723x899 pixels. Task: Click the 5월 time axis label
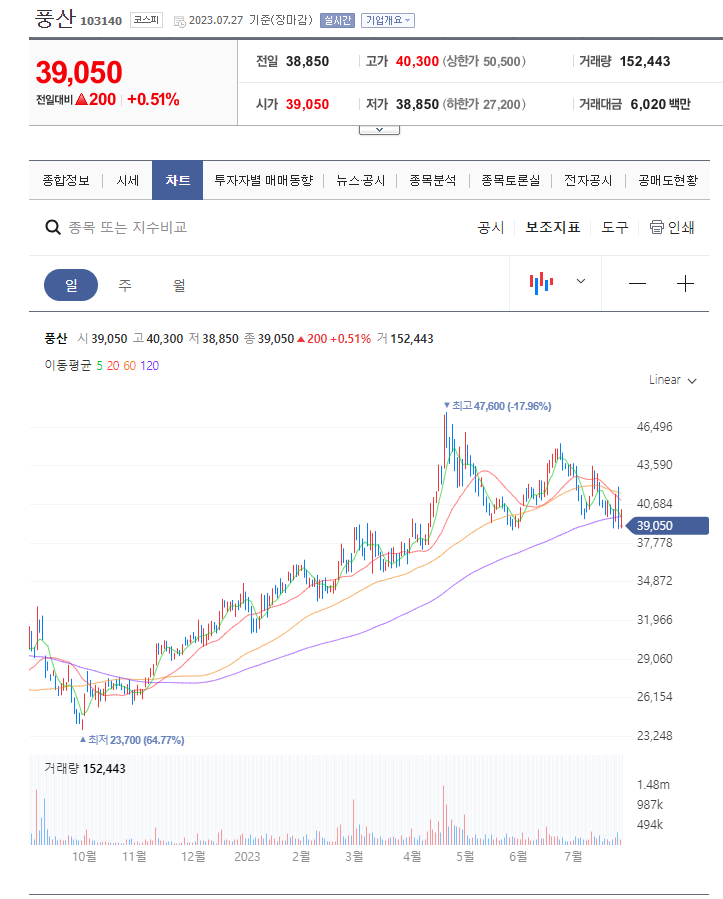click(465, 857)
